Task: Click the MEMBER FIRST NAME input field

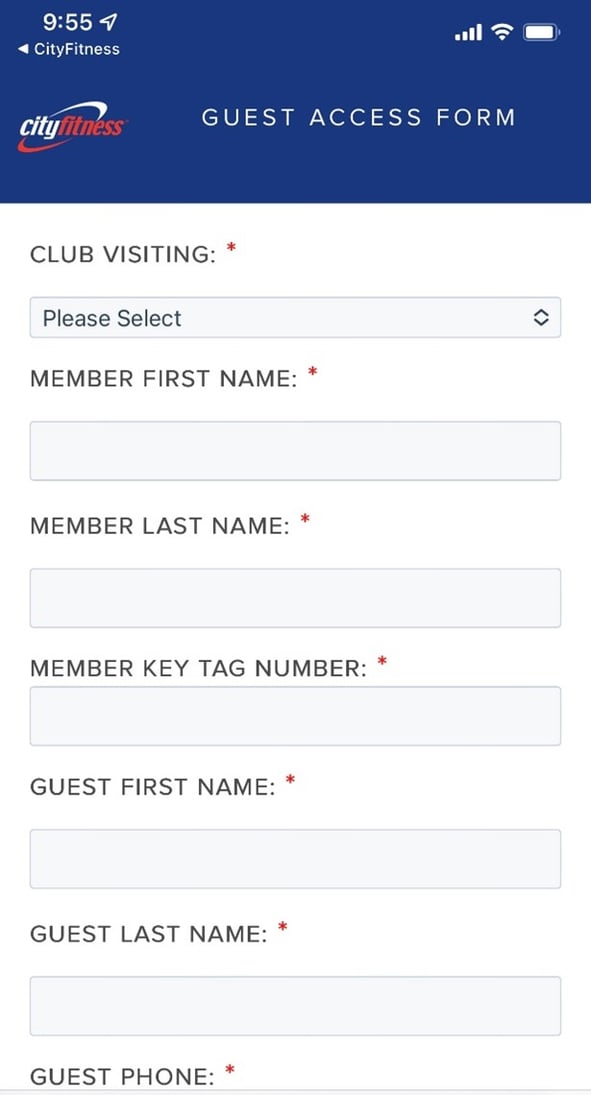Action: (x=295, y=450)
